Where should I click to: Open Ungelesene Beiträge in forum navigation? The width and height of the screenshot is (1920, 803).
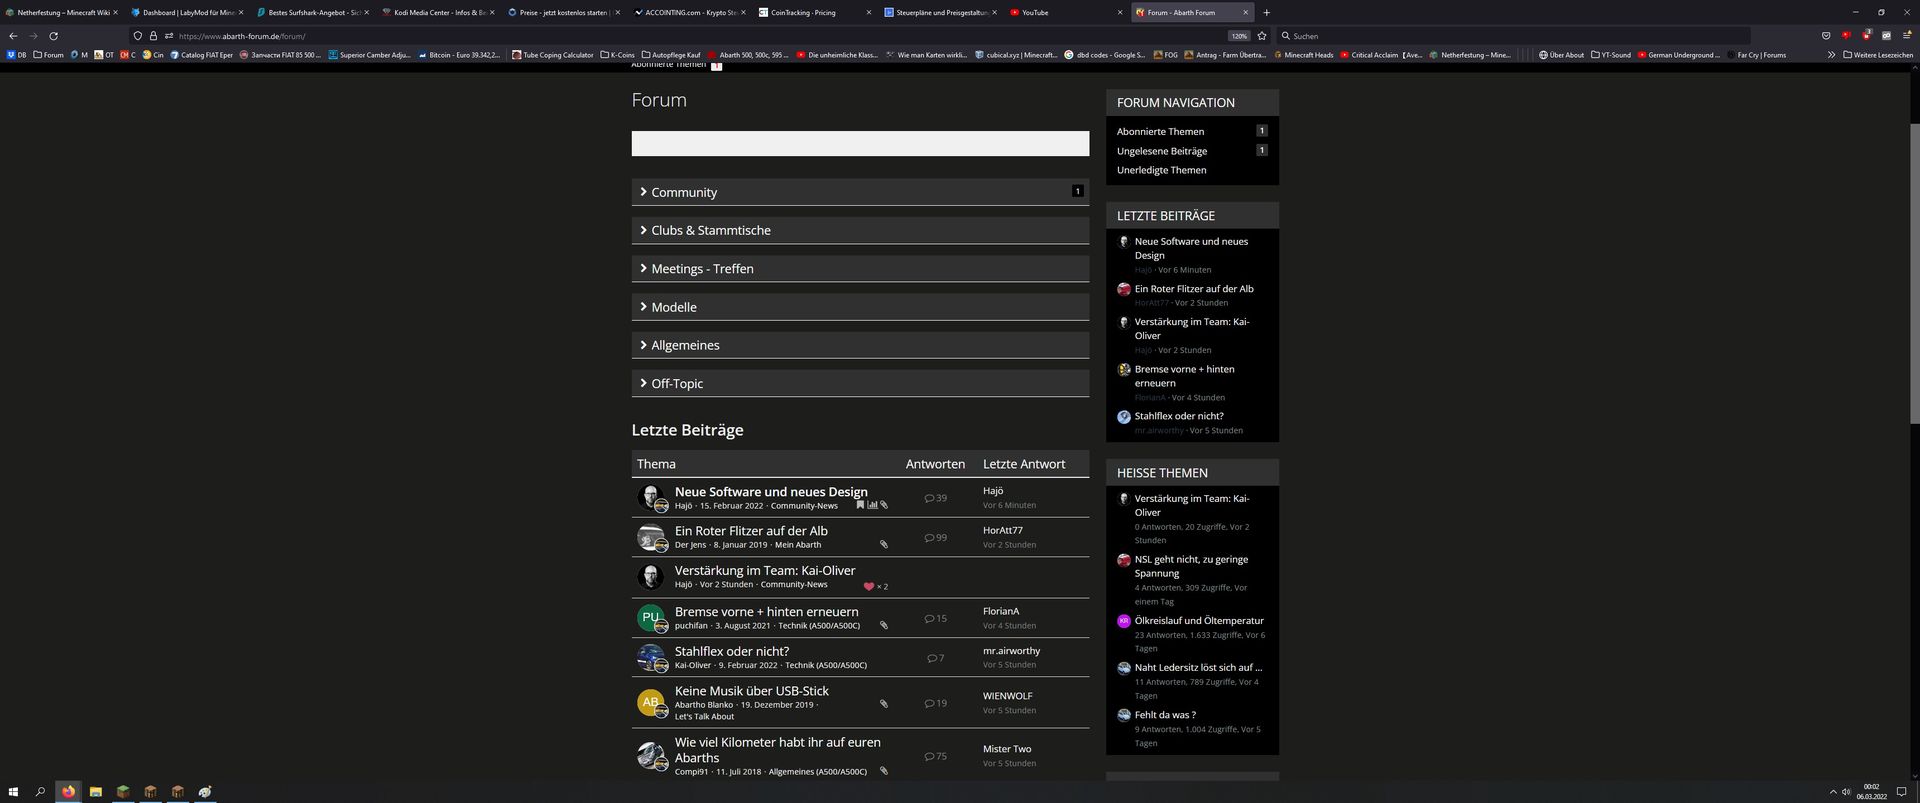1161,151
